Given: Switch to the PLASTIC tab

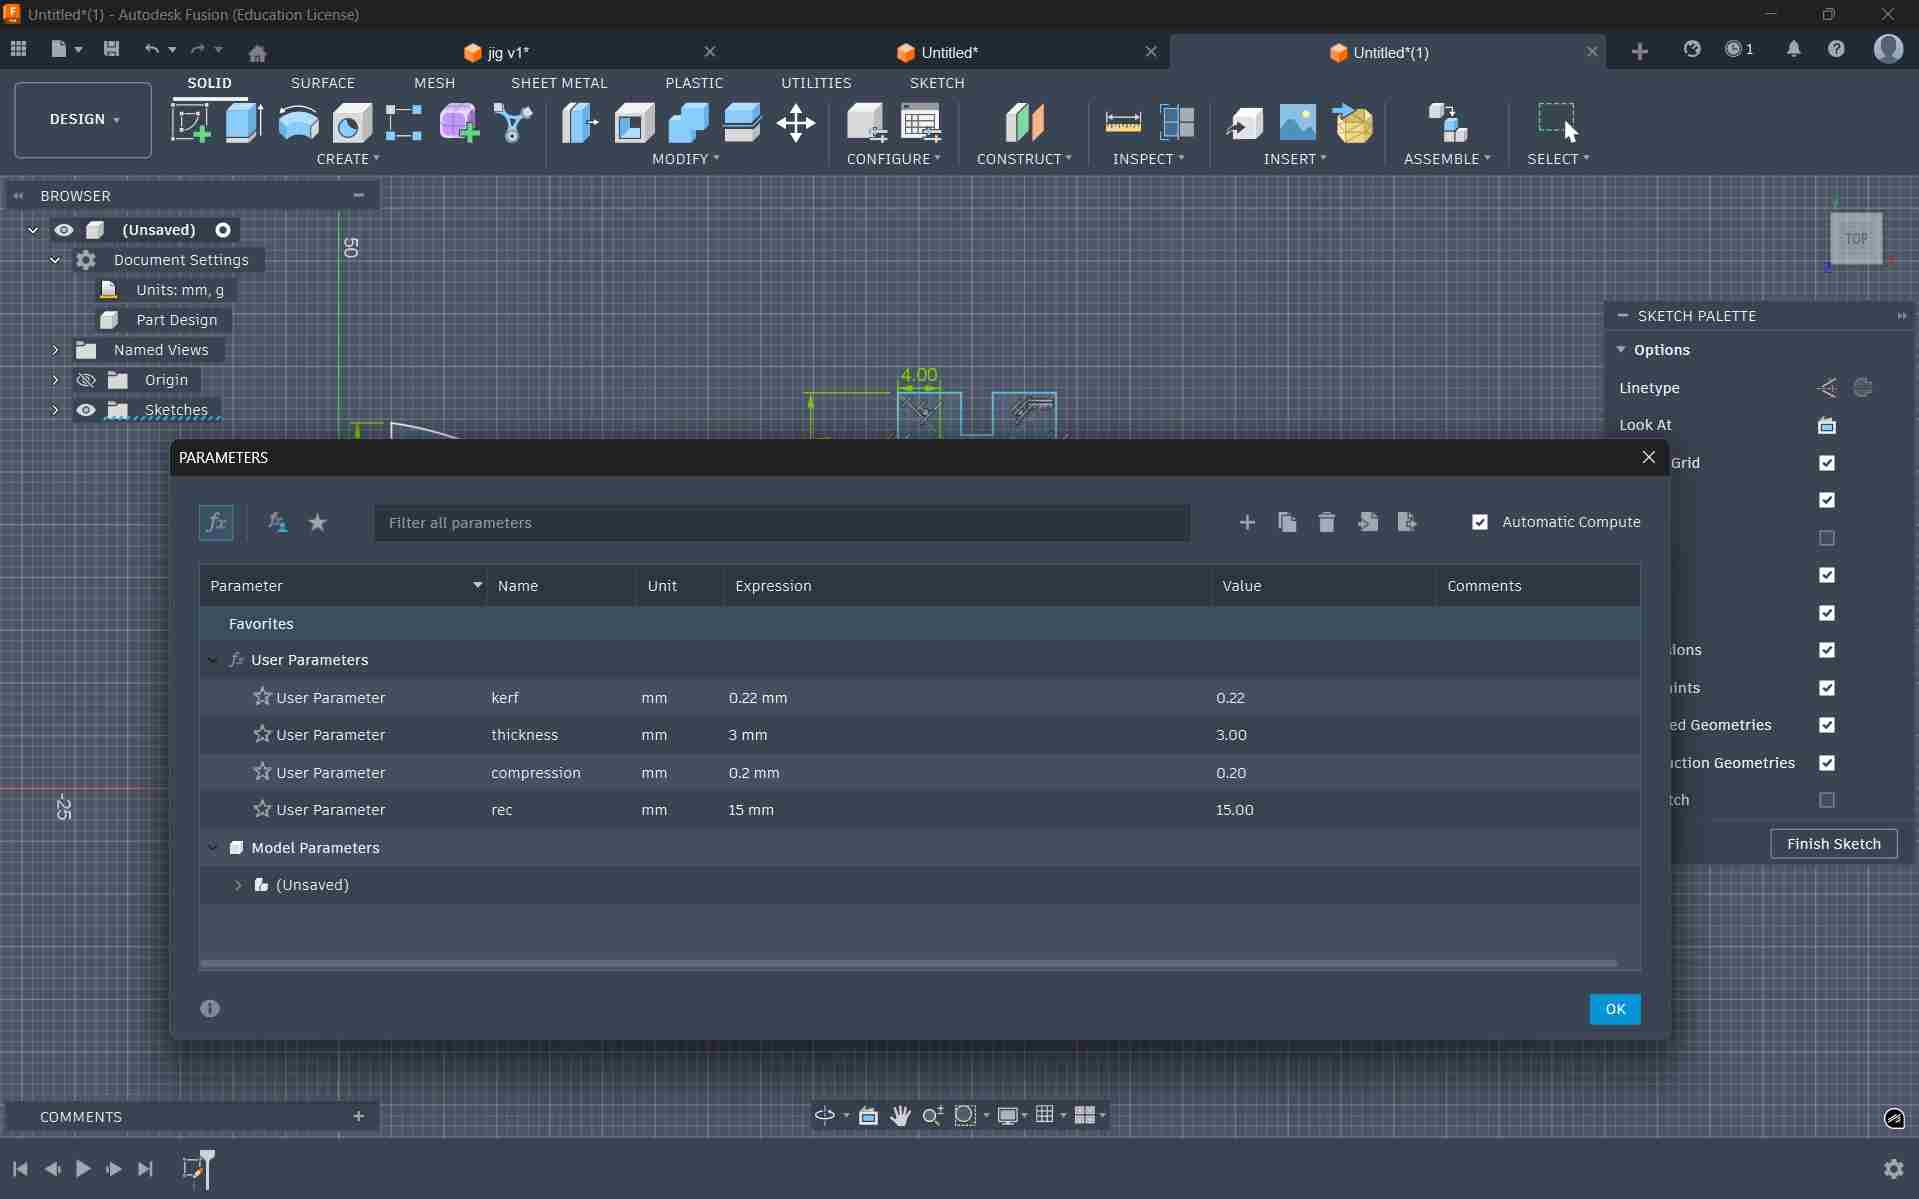Looking at the screenshot, I should [x=694, y=83].
